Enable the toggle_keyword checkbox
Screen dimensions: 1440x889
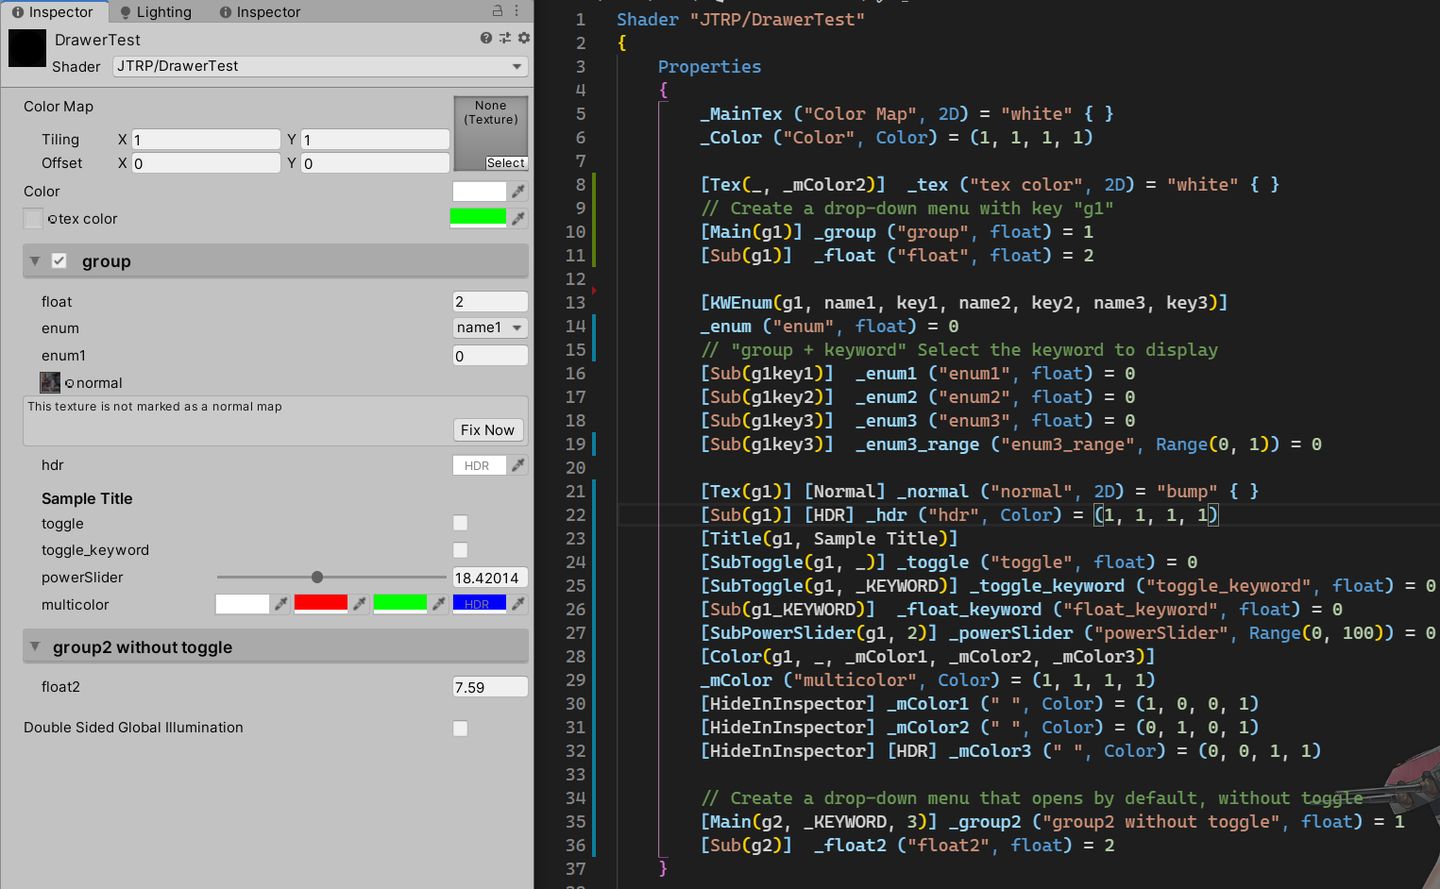[460, 549]
